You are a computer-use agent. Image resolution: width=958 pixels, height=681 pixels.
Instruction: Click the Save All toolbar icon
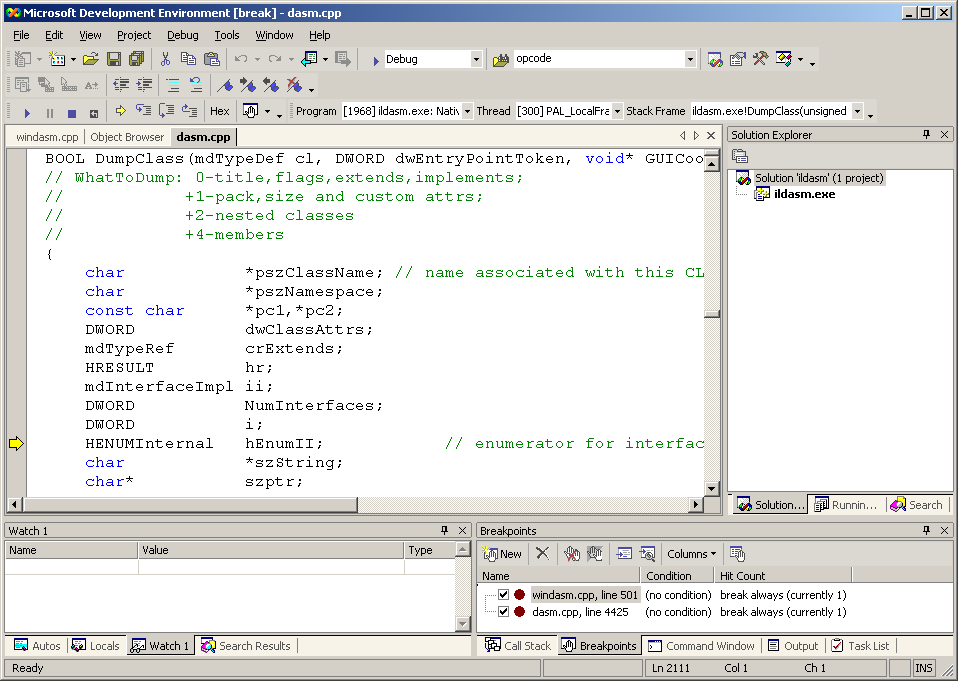136,59
